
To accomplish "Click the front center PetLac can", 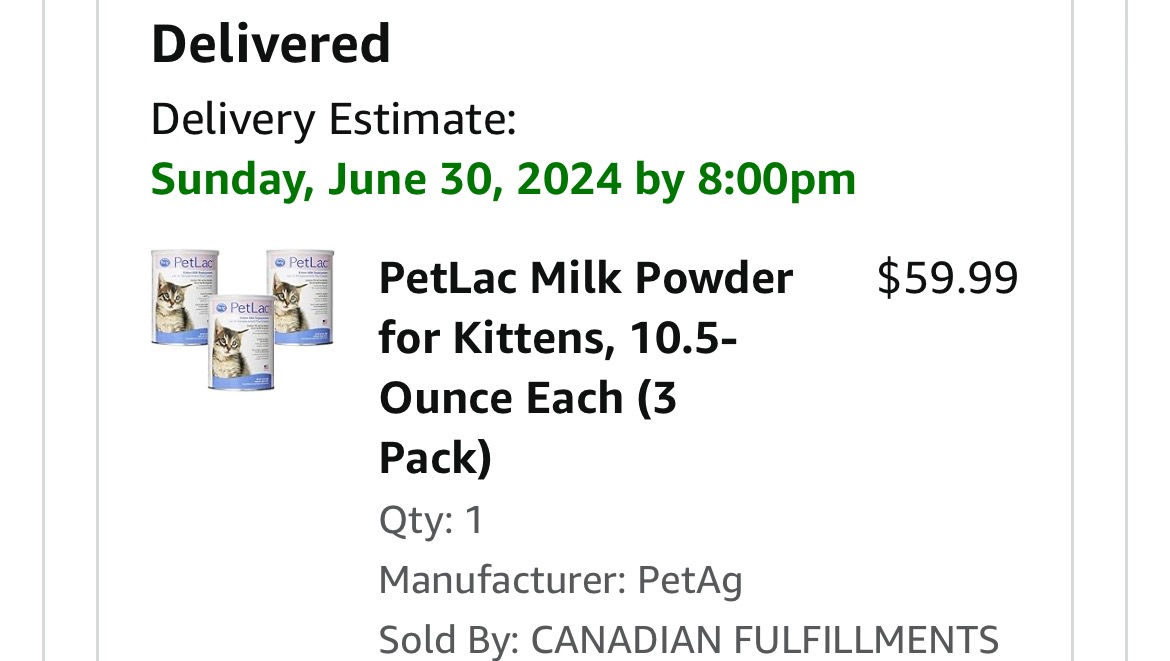I will [x=241, y=342].
